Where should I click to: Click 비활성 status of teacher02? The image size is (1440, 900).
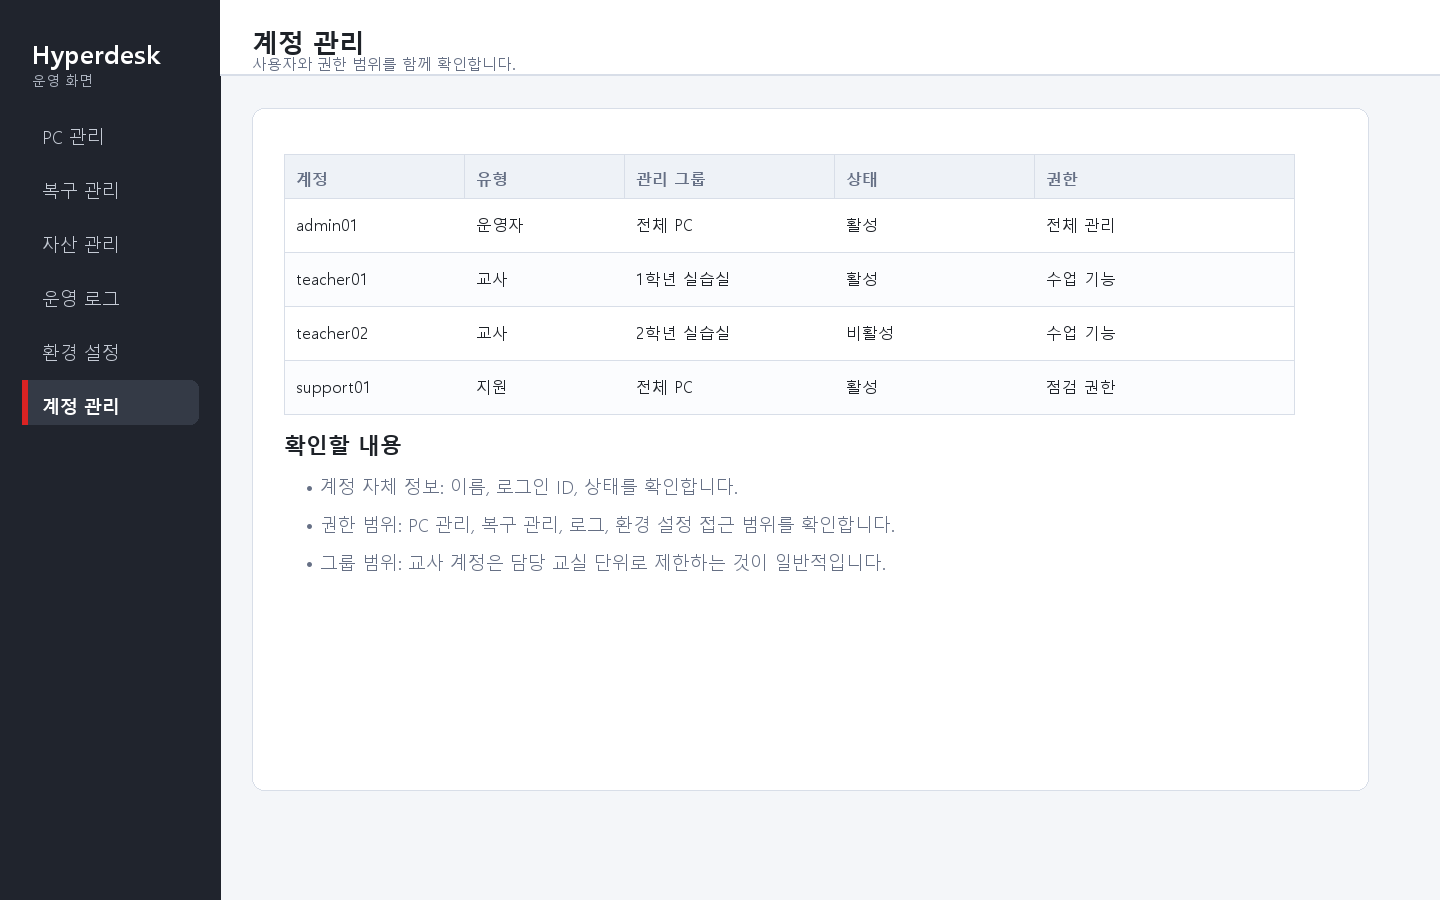935,334
